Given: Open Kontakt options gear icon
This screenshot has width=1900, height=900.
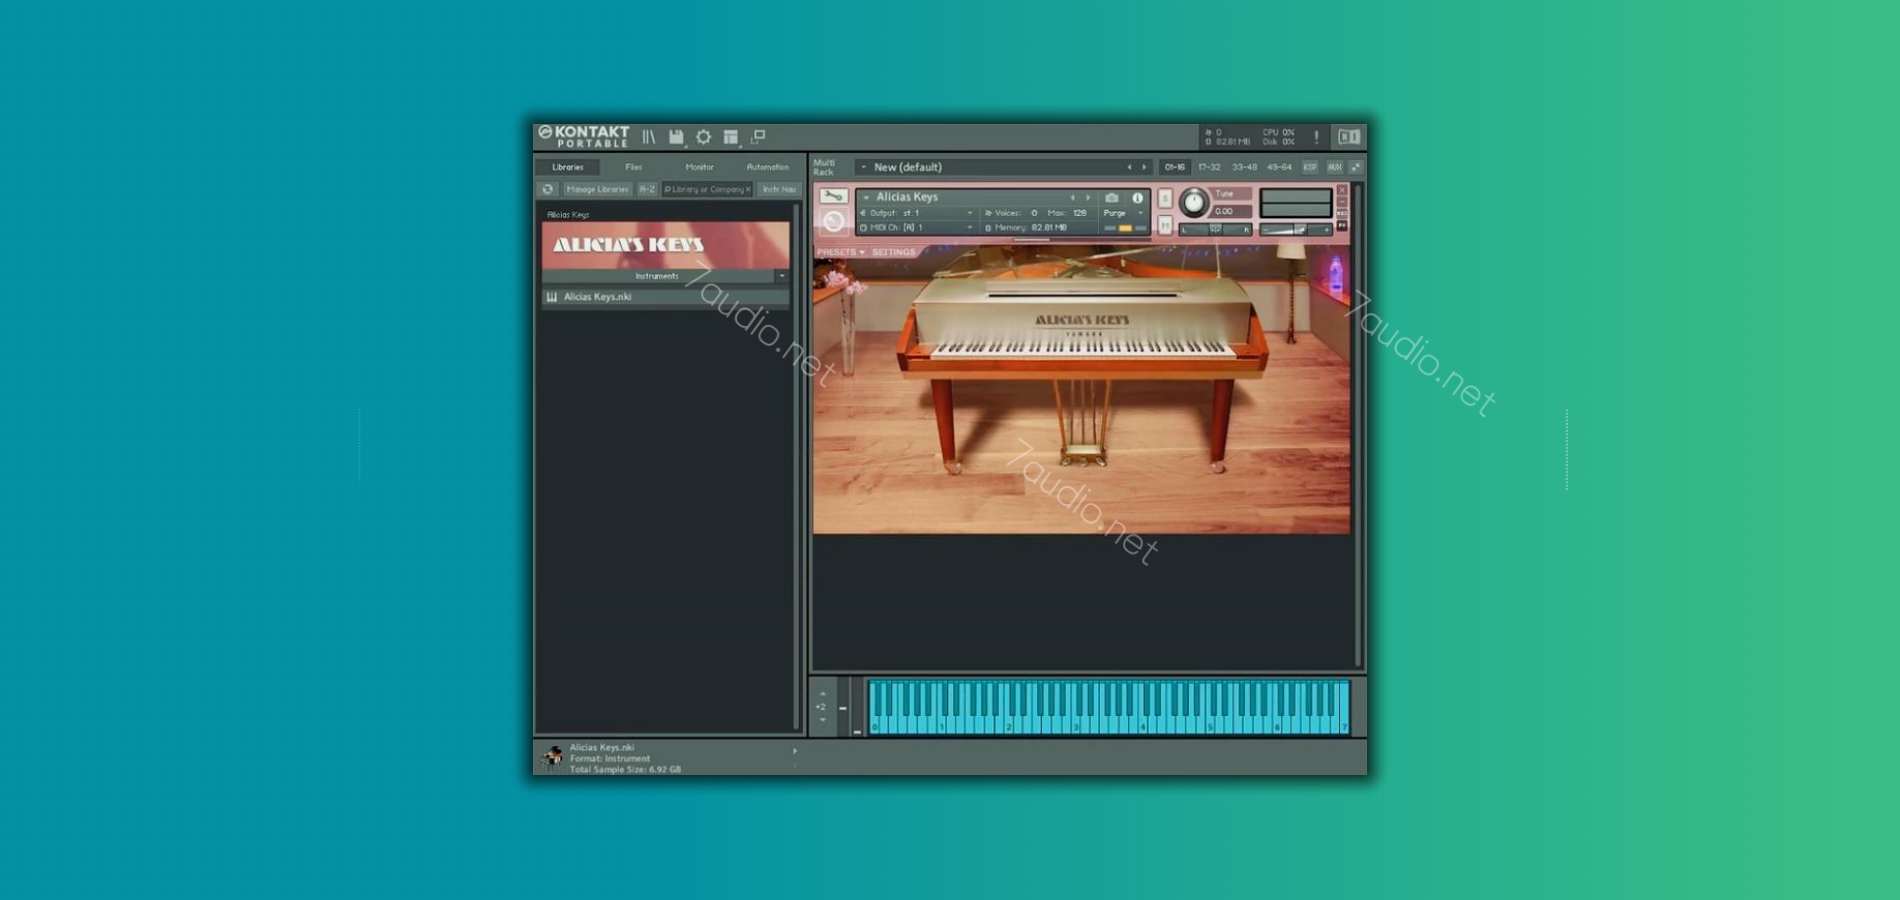Looking at the screenshot, I should pos(703,137).
